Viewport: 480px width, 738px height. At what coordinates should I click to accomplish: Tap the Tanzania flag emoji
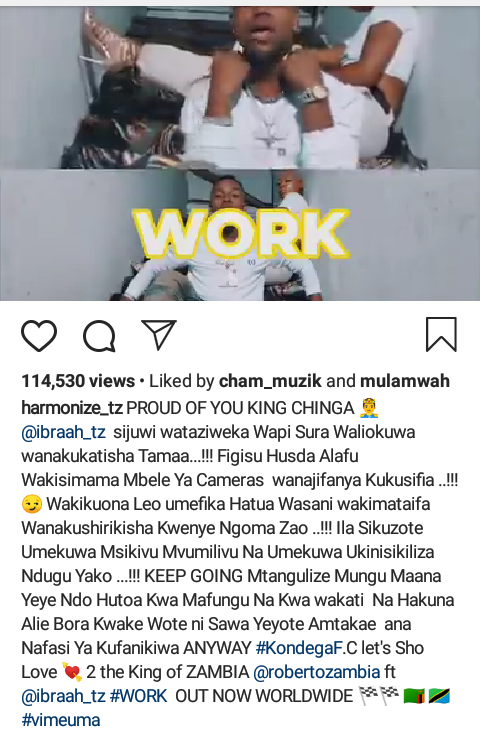pyautogui.click(x=439, y=696)
